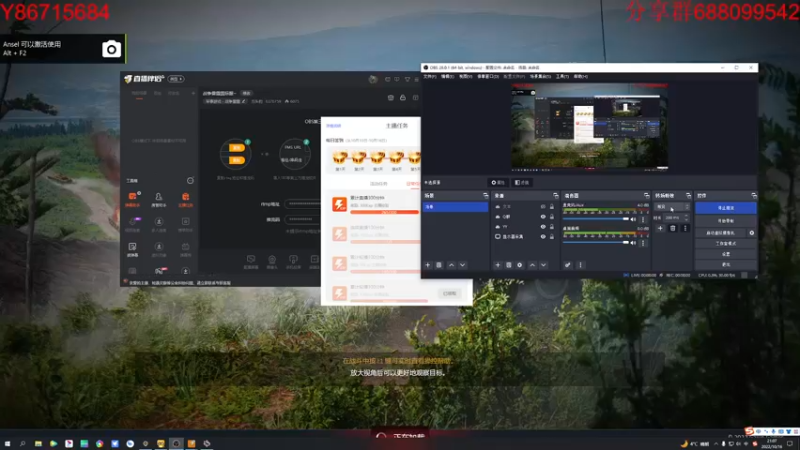
Task: Lock the display capture source
Action: tap(552, 237)
